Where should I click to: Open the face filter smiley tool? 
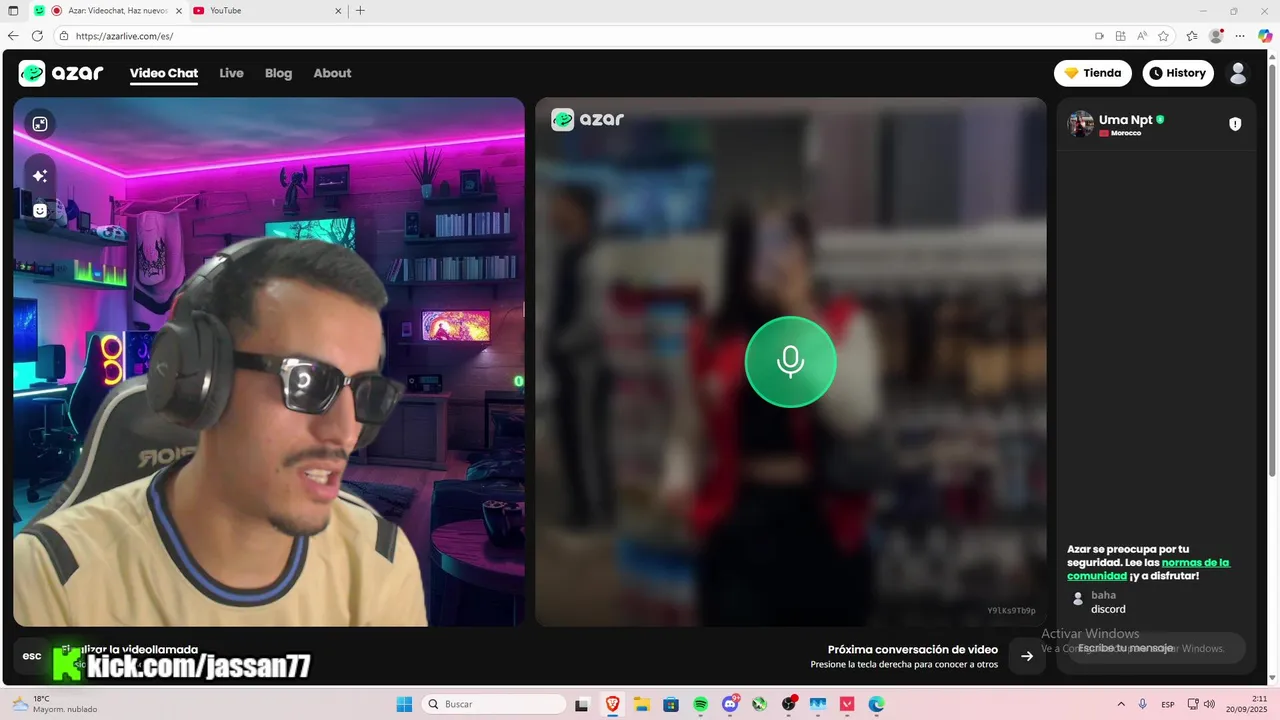point(40,210)
